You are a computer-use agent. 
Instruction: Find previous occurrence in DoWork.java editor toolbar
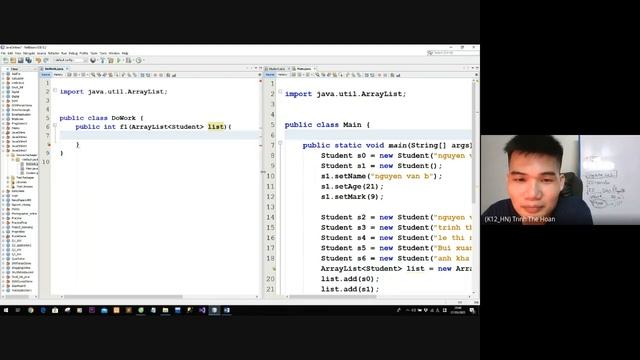point(99,75)
